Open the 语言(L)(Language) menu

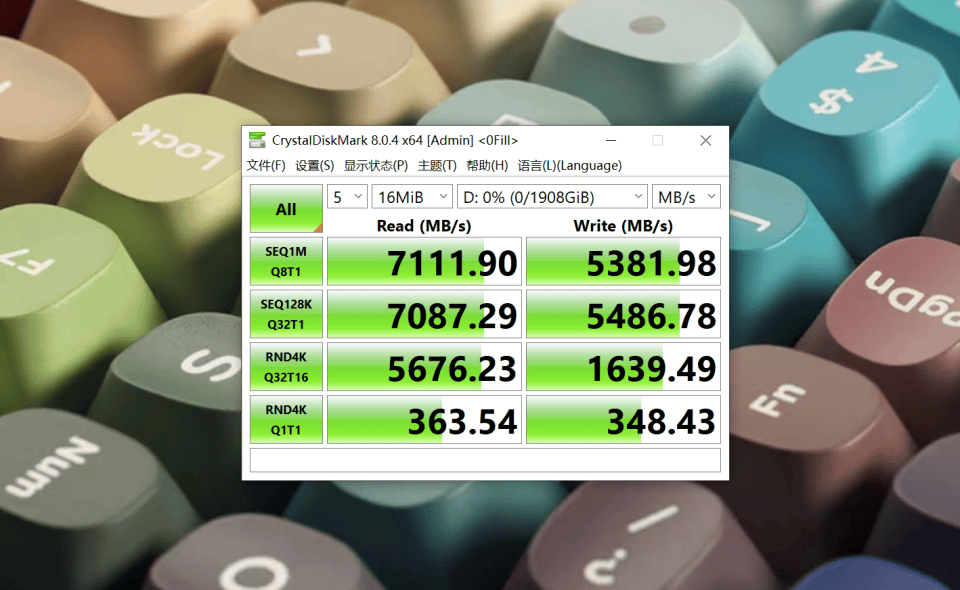pos(569,166)
